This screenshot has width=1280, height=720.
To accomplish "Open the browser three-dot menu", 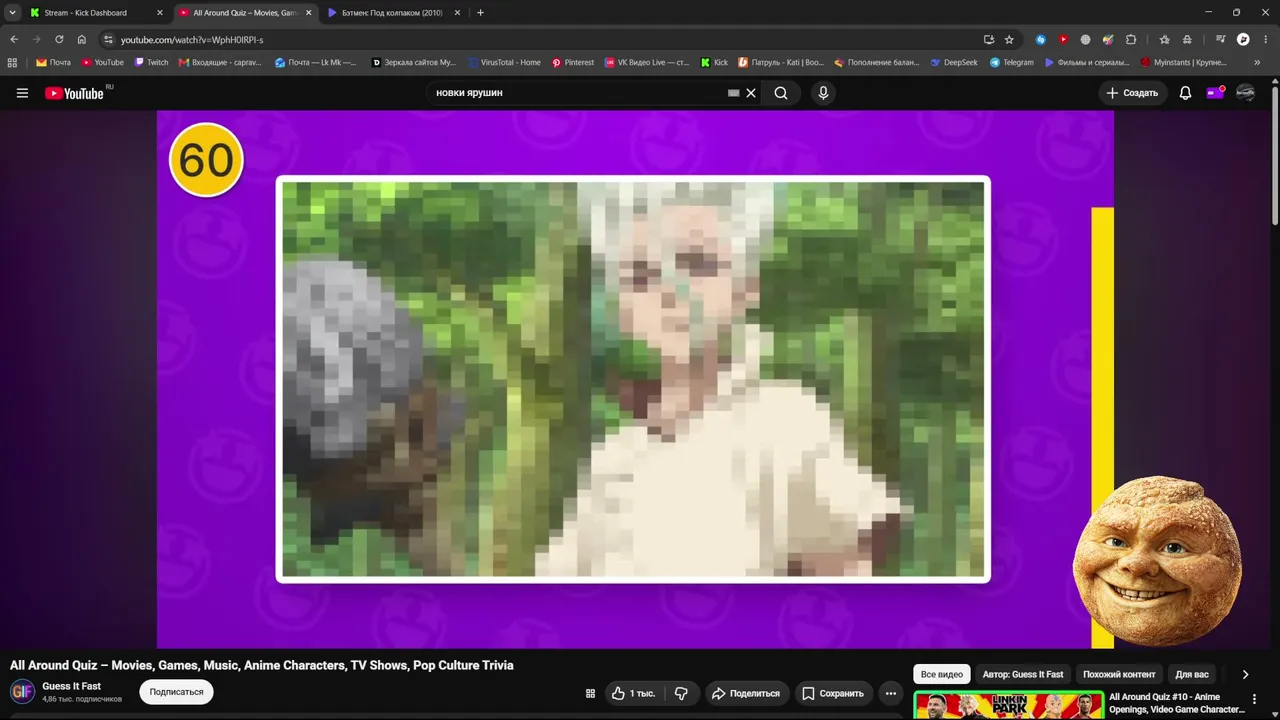I will (x=1265, y=39).
